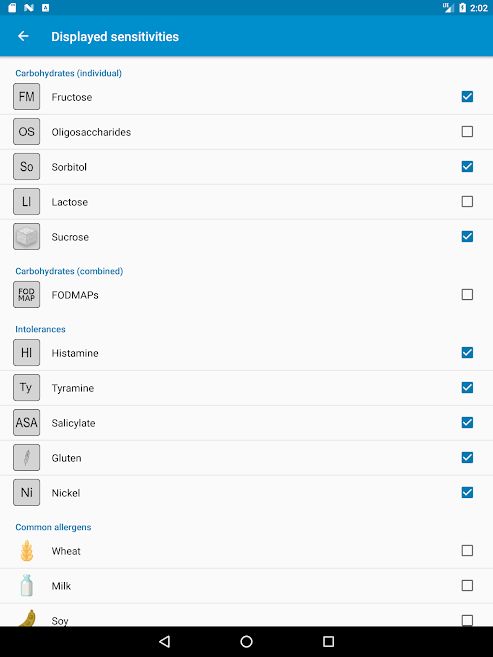Image resolution: width=493 pixels, height=657 pixels.
Task: Disable the Tyramine checkbox
Action: (467, 388)
